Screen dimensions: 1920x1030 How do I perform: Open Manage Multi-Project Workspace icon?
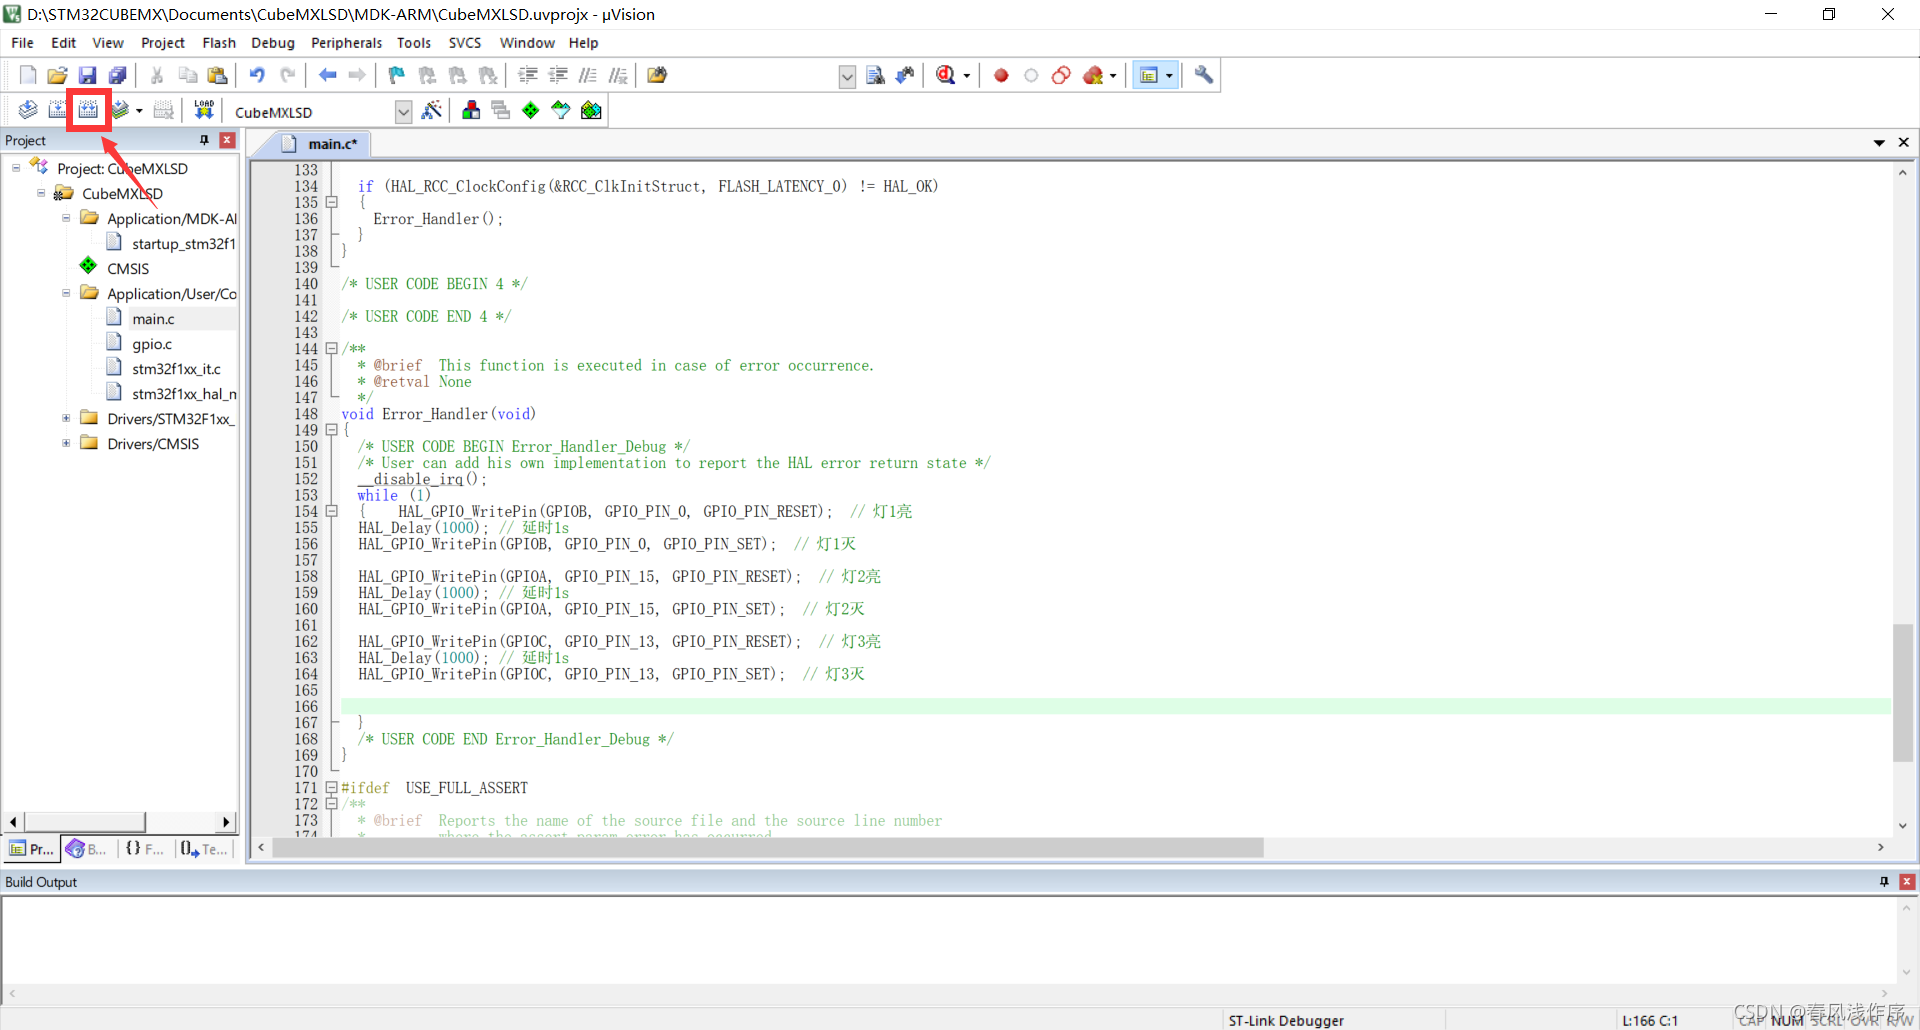click(x=501, y=110)
